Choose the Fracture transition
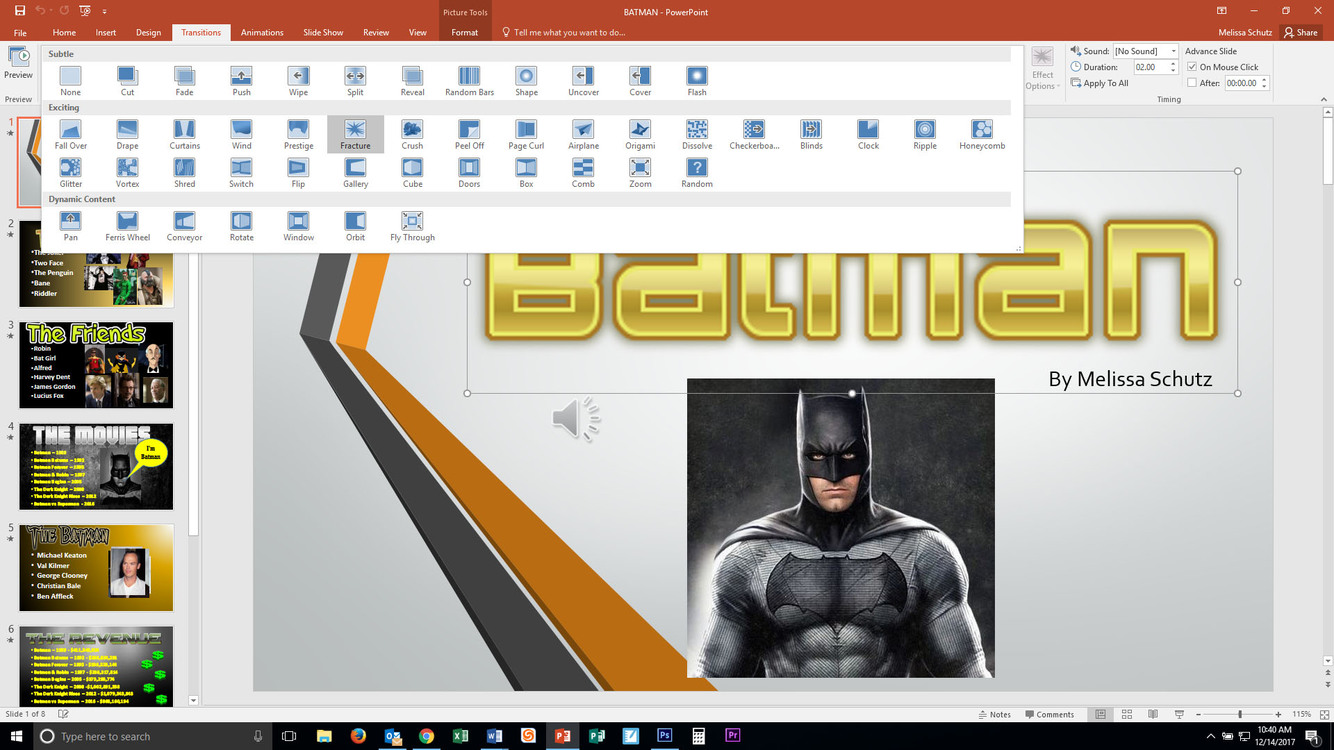Screen dimensions: 1334x750 point(355,134)
